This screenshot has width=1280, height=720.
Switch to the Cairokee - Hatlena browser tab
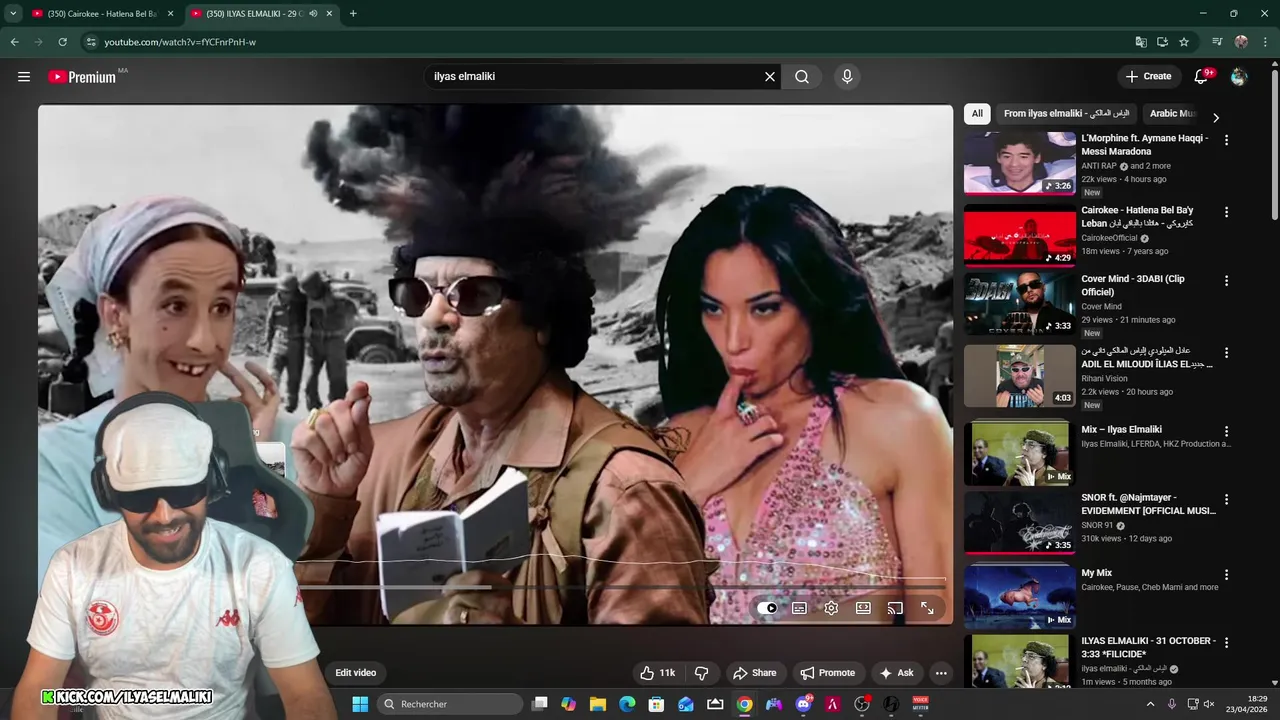tap(94, 14)
